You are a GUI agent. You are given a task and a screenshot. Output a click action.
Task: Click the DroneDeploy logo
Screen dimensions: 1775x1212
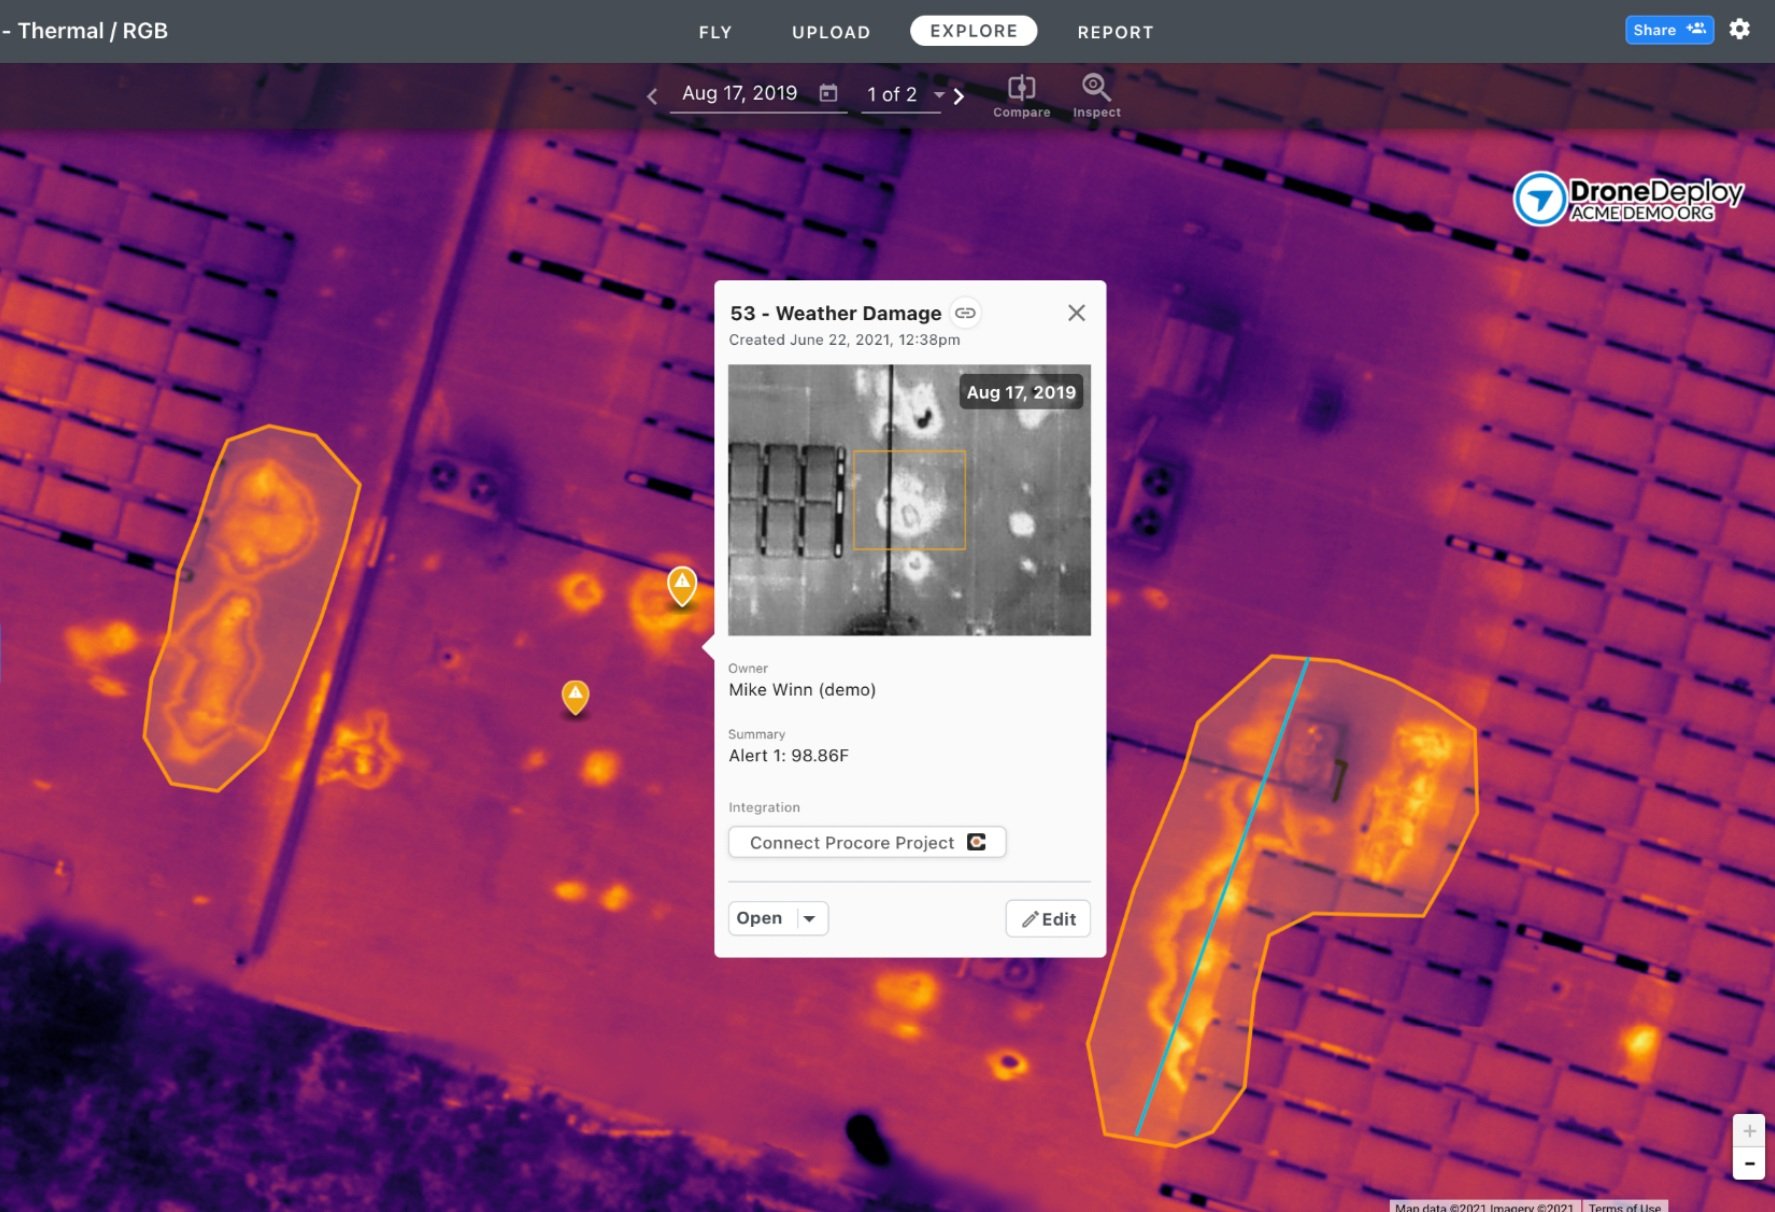(1628, 198)
